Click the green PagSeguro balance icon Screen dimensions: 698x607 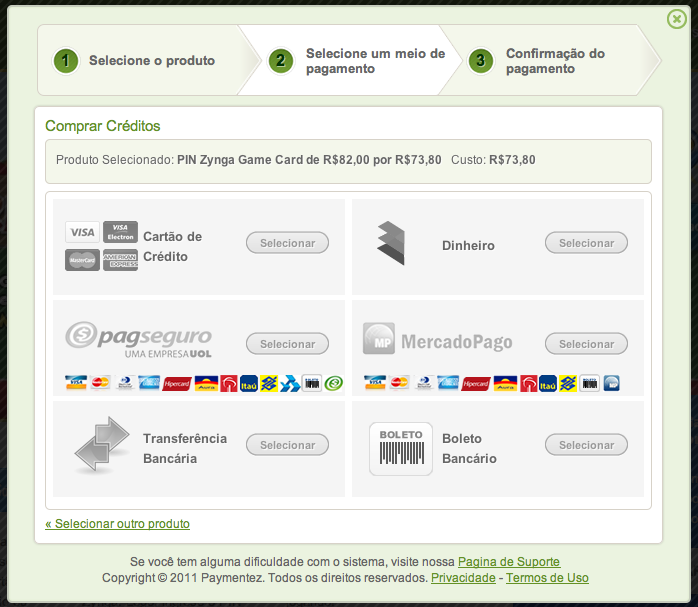pyautogui.click(x=333, y=383)
